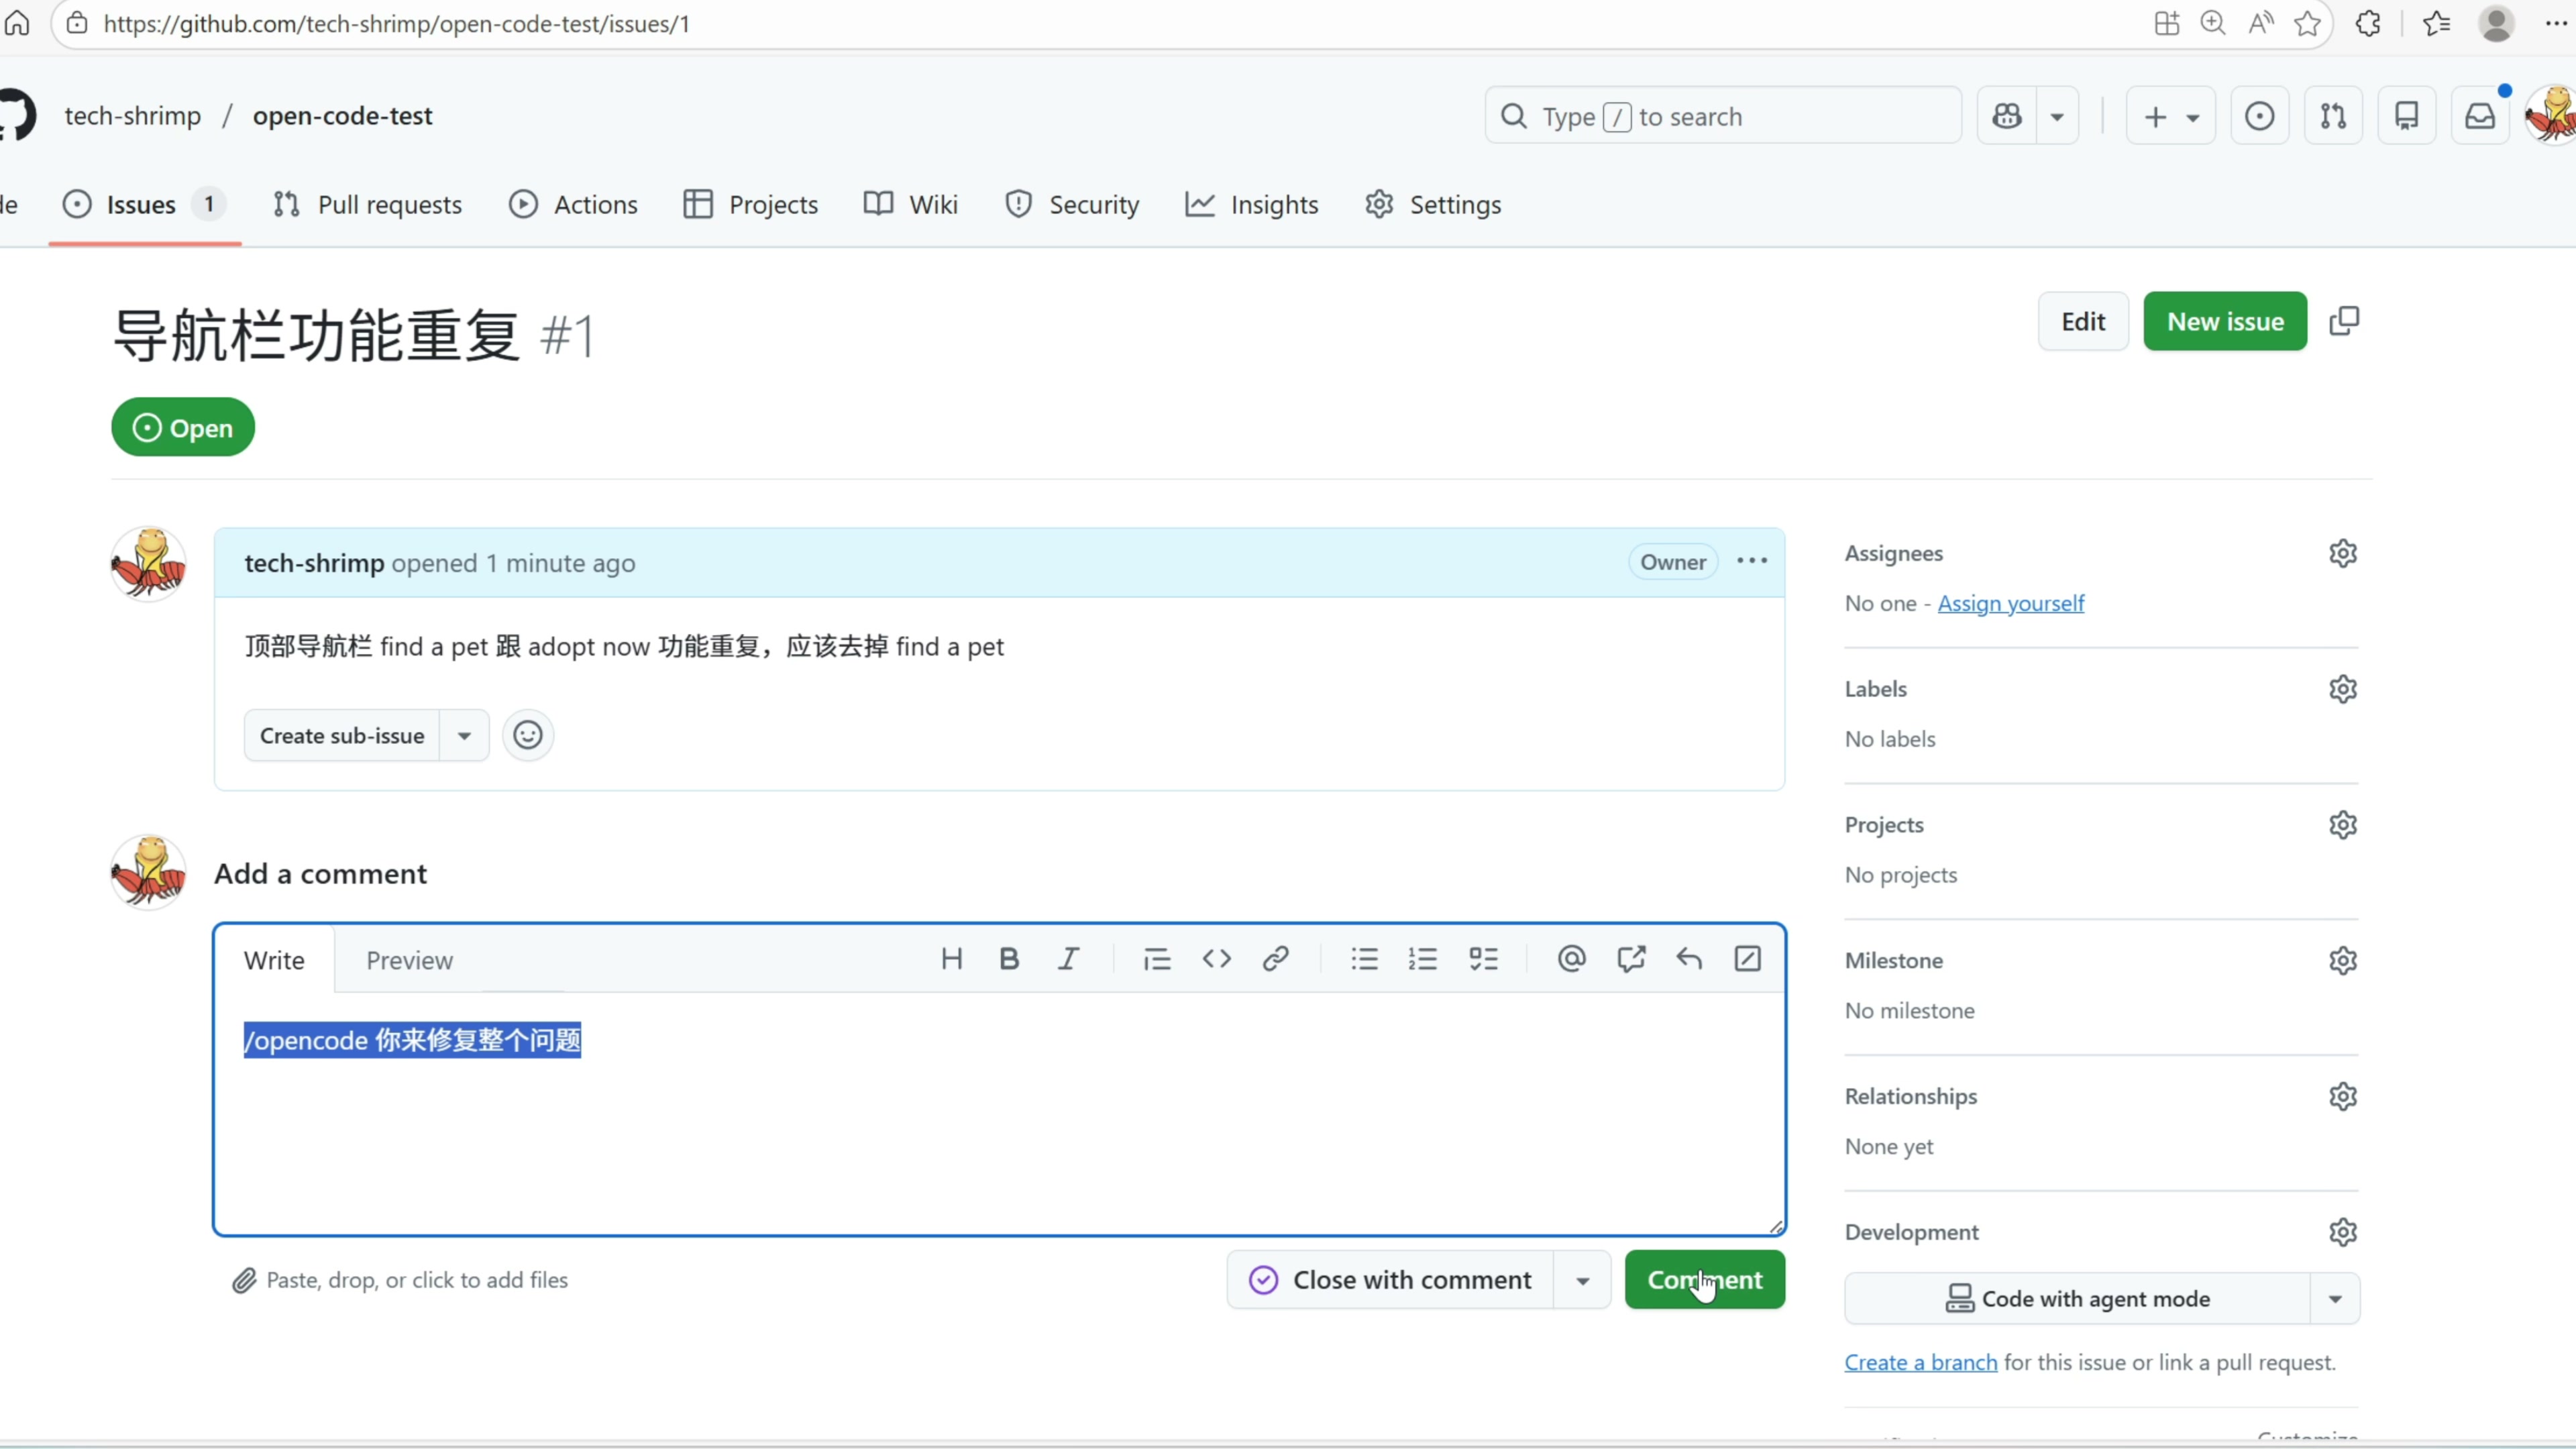Insert a code block icon
The height and width of the screenshot is (1449, 2576).
coord(1216,959)
